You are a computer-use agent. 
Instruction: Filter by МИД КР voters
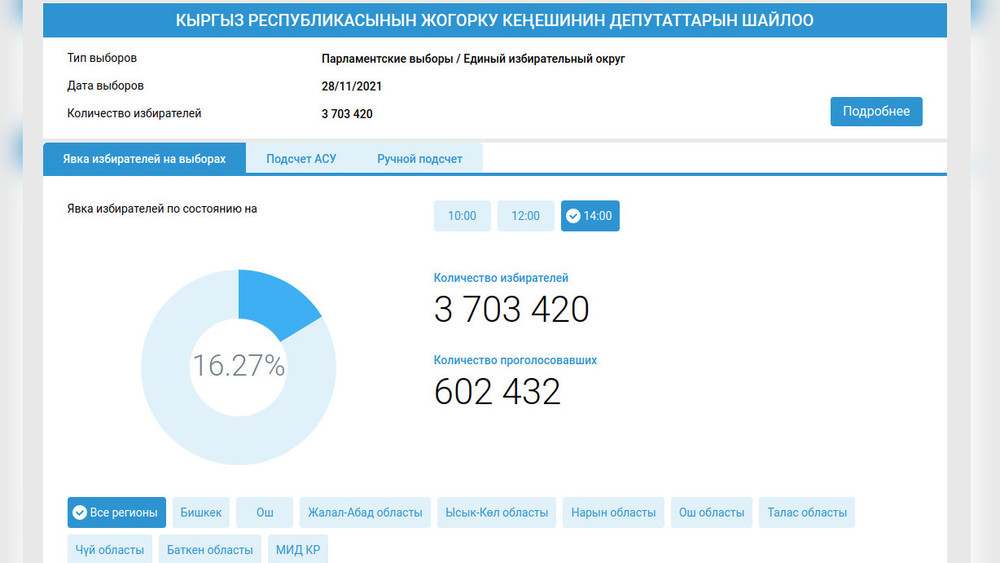(298, 550)
